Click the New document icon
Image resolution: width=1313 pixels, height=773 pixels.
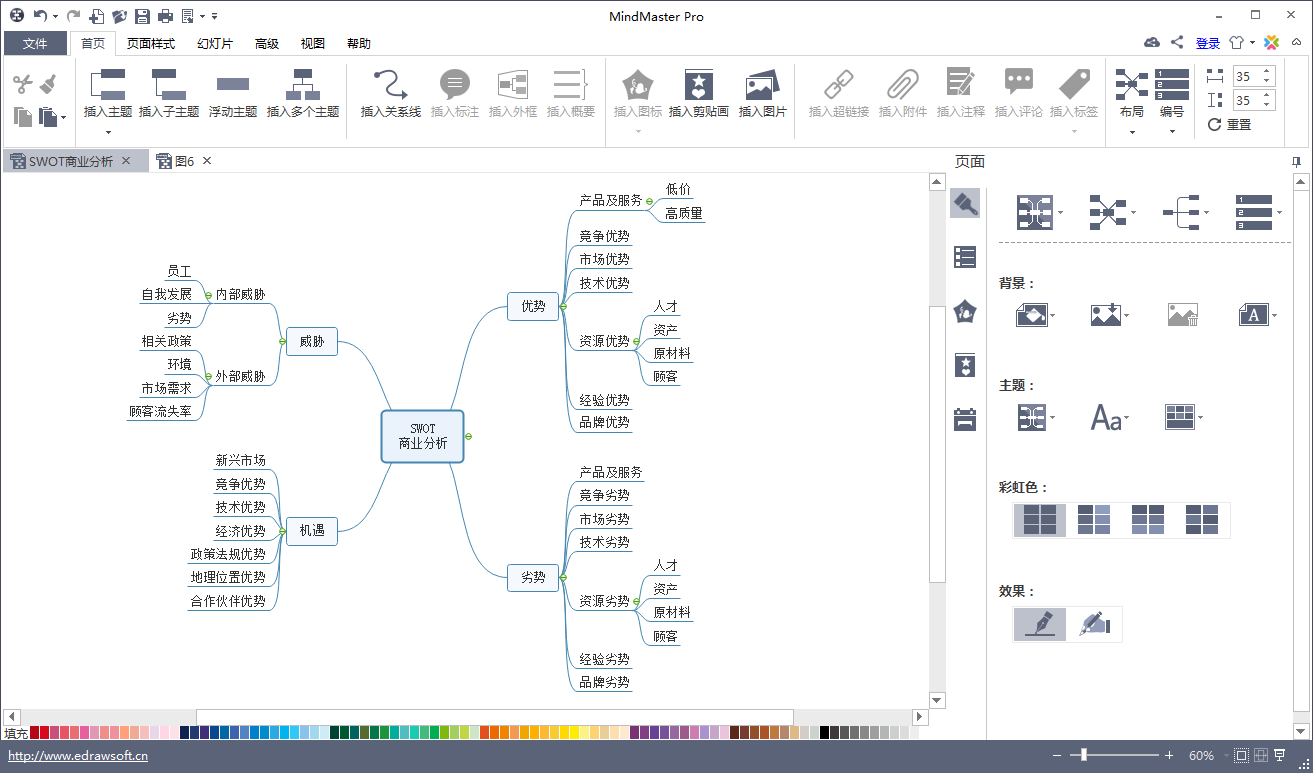point(96,16)
